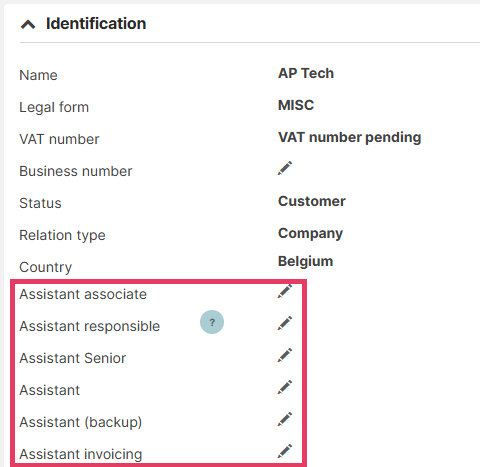The image size is (480, 467).
Task: Click the Identification section heading
Action: (96, 24)
